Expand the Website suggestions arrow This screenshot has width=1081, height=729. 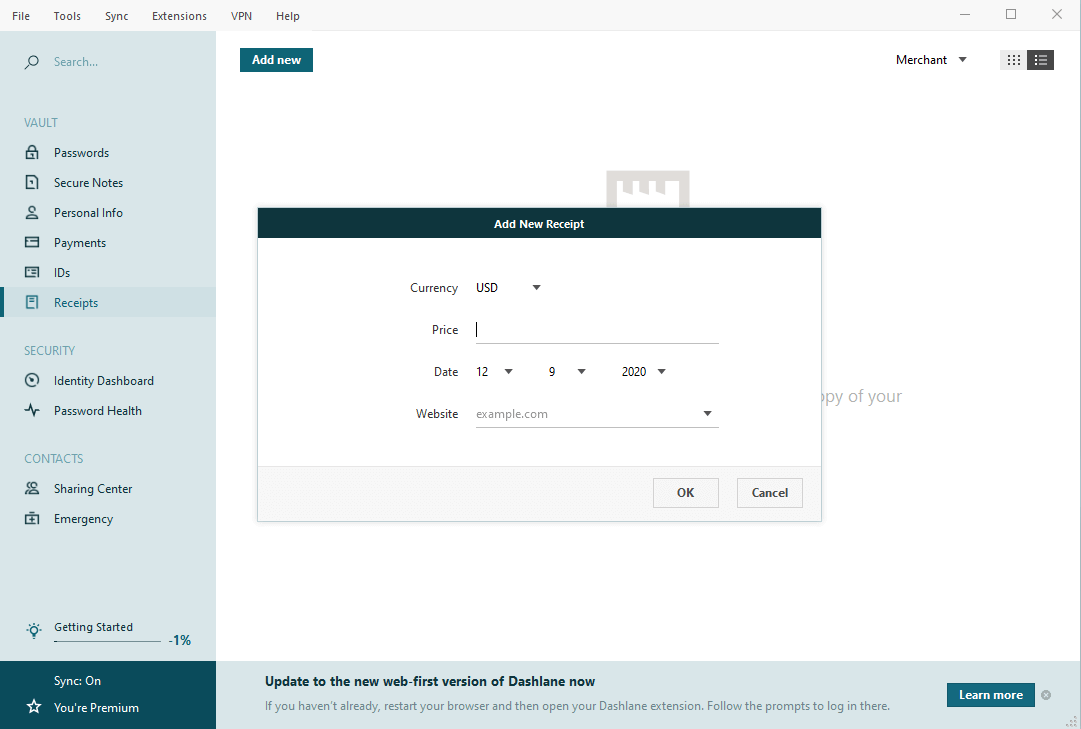click(707, 414)
